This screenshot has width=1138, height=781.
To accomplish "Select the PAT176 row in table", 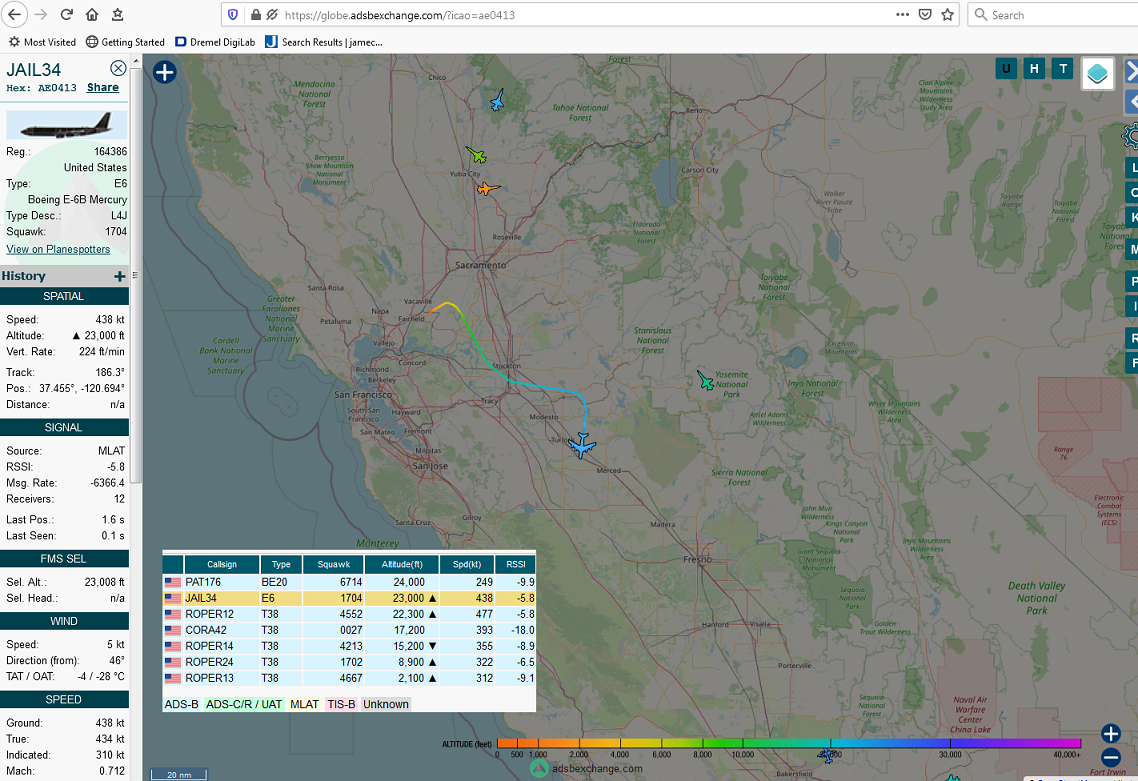I will (349, 582).
